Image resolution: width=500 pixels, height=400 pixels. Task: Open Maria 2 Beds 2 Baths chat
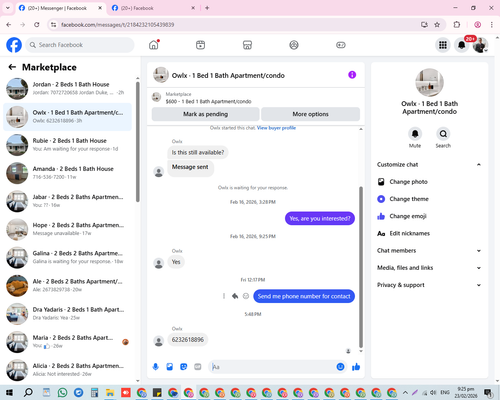pos(67,342)
